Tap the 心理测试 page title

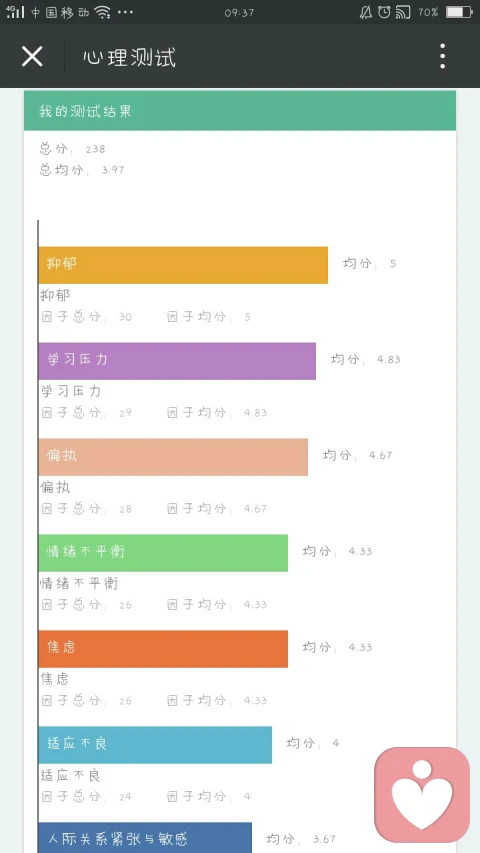[x=130, y=57]
